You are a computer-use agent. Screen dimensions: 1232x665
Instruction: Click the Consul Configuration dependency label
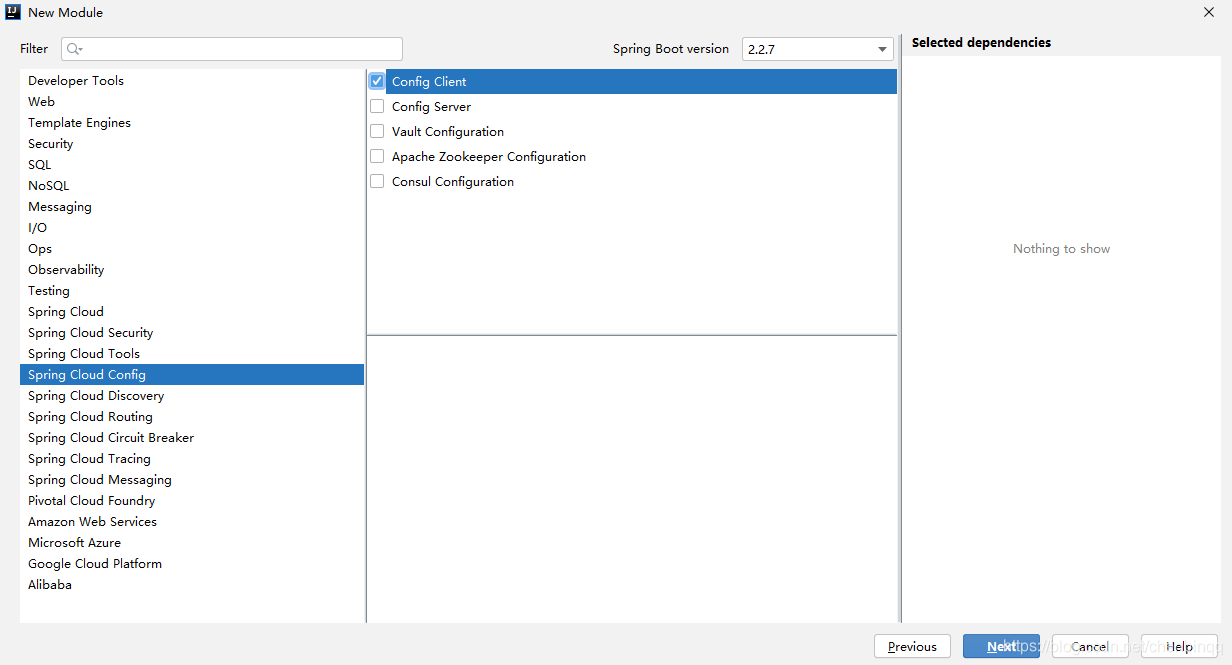[453, 182]
